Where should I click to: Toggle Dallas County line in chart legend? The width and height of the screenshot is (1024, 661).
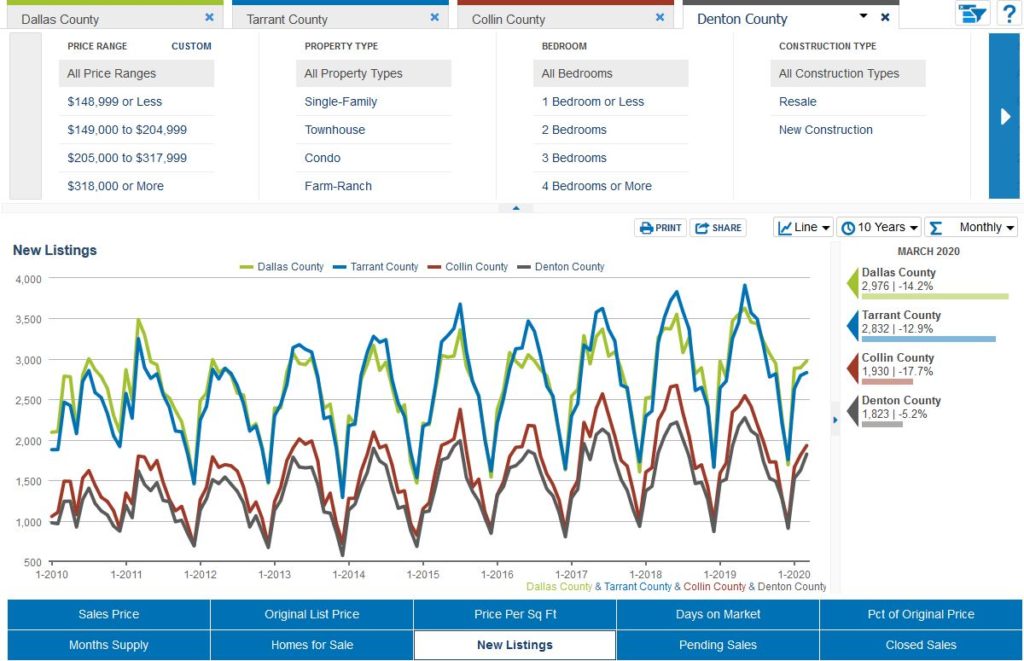[x=281, y=267]
